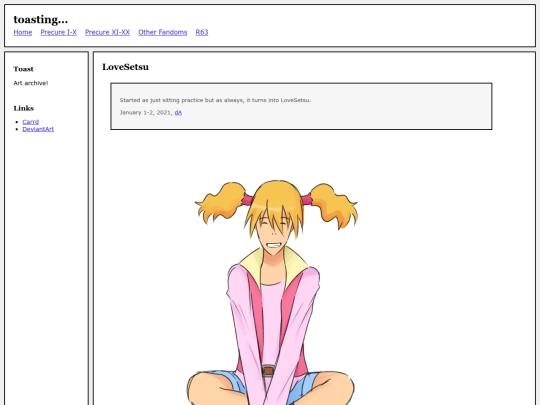Click the toasting... site title
Image resolution: width=540 pixels, height=405 pixels.
(41, 19)
